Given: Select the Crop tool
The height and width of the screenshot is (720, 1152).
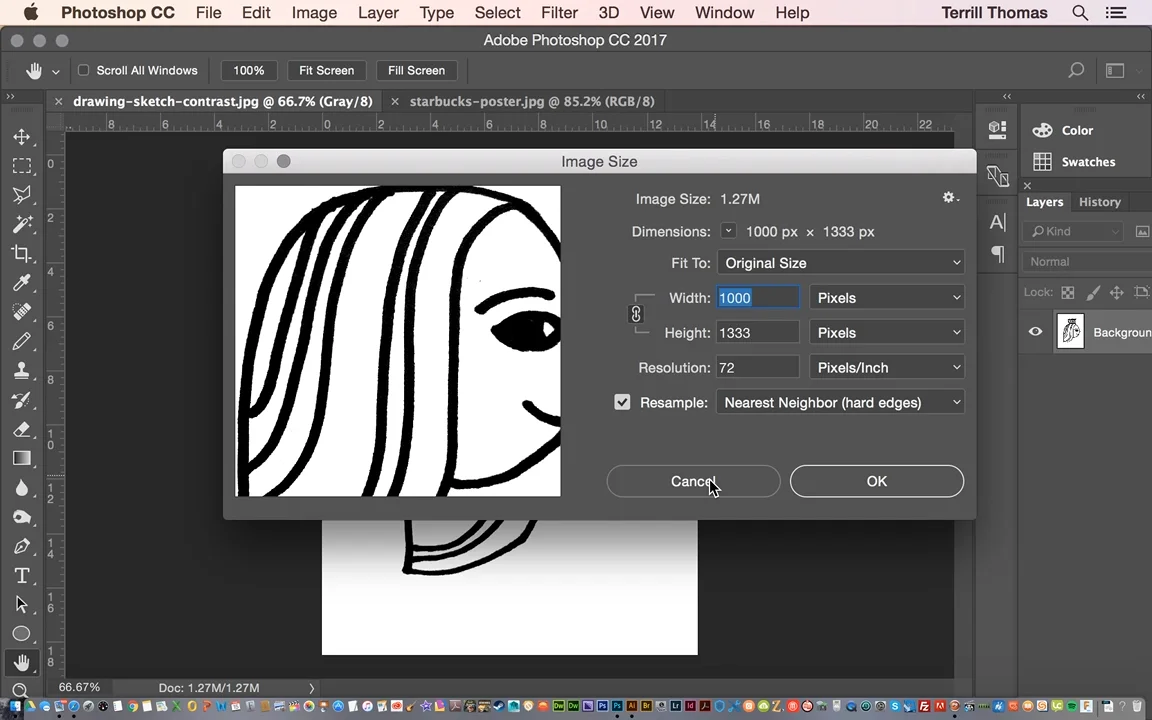Looking at the screenshot, I should [x=21, y=254].
